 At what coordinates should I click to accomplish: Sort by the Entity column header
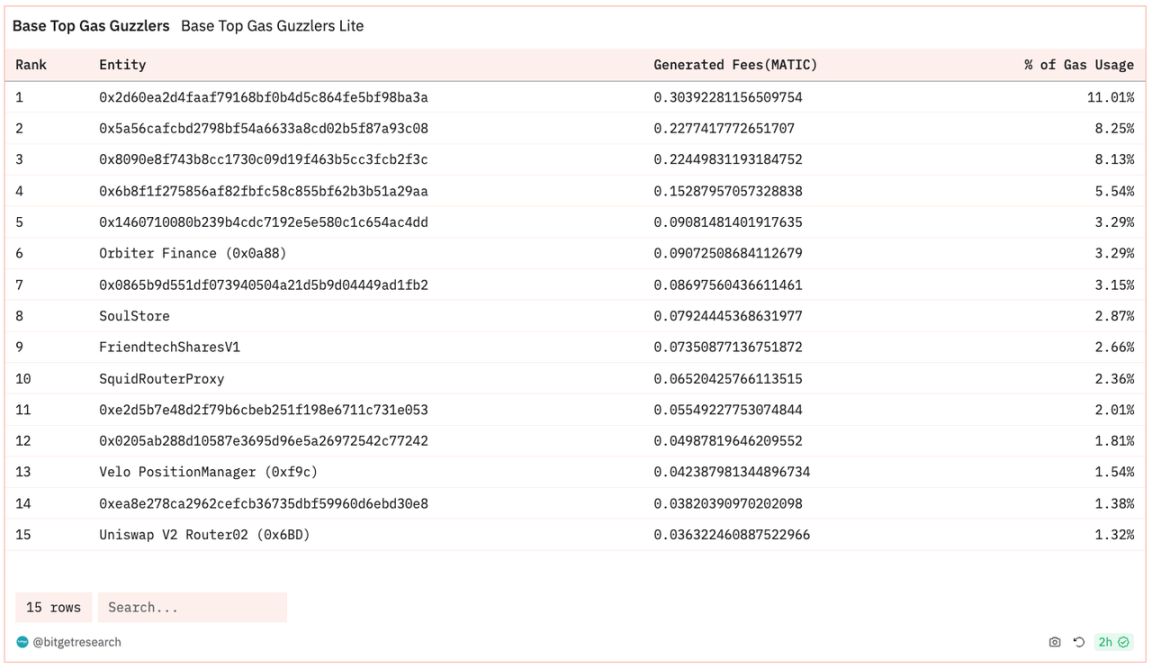[x=123, y=65]
